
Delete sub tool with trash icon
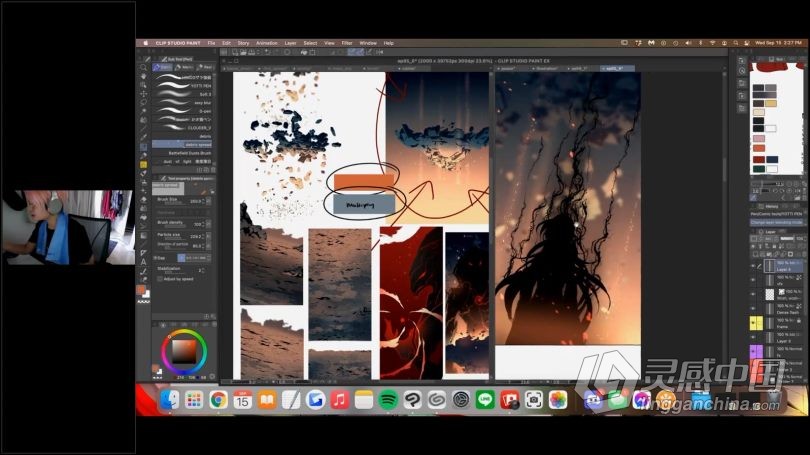[x=213, y=170]
